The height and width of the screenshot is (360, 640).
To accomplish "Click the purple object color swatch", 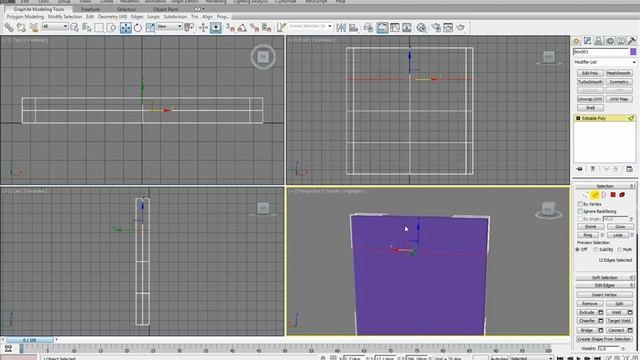I will [633, 52].
